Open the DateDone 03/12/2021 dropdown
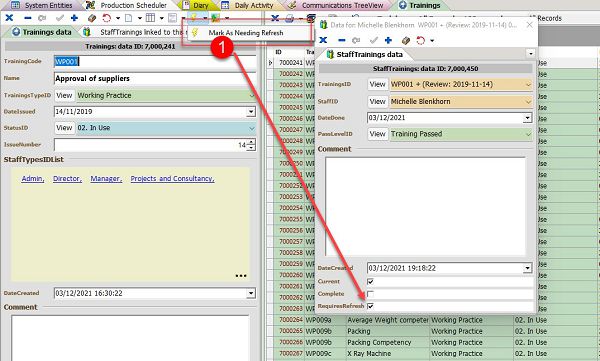The width and height of the screenshot is (600, 361). (x=528, y=118)
